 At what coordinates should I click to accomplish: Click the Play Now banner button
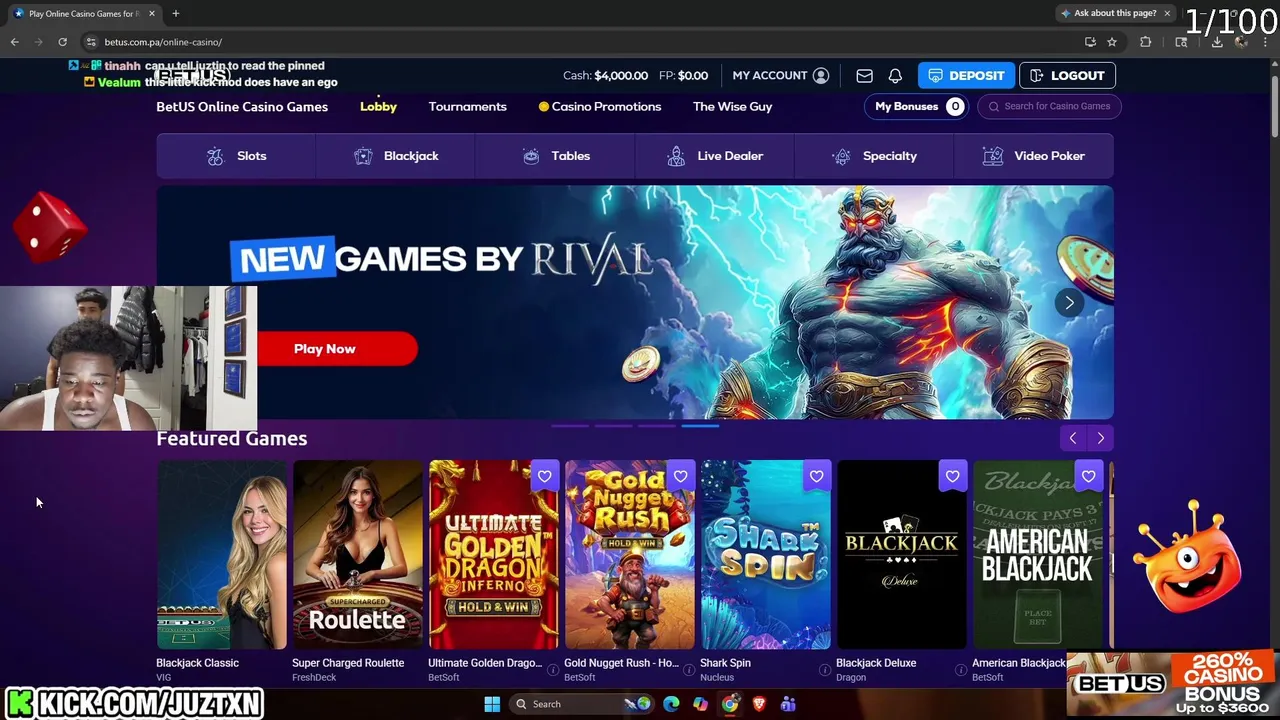click(337, 349)
